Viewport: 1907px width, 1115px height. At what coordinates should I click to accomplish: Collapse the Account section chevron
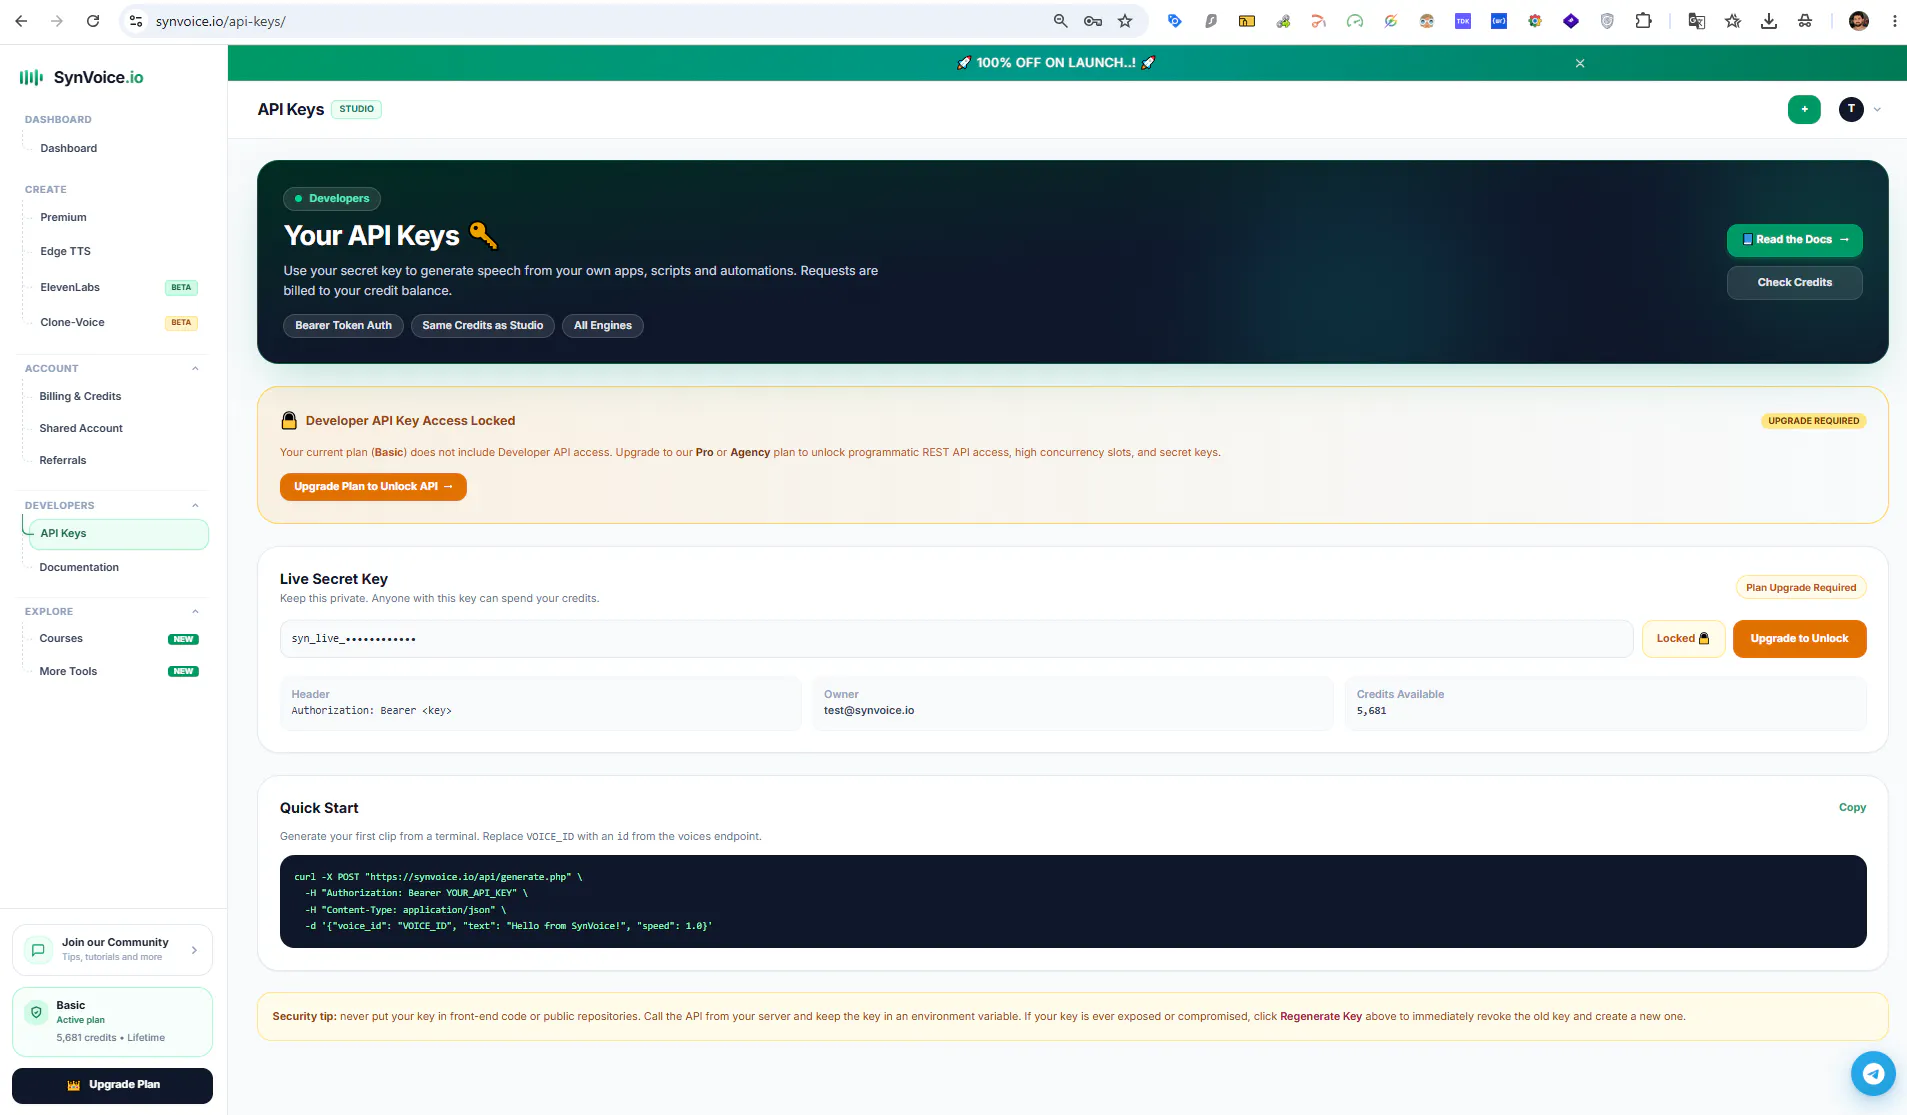(x=195, y=369)
